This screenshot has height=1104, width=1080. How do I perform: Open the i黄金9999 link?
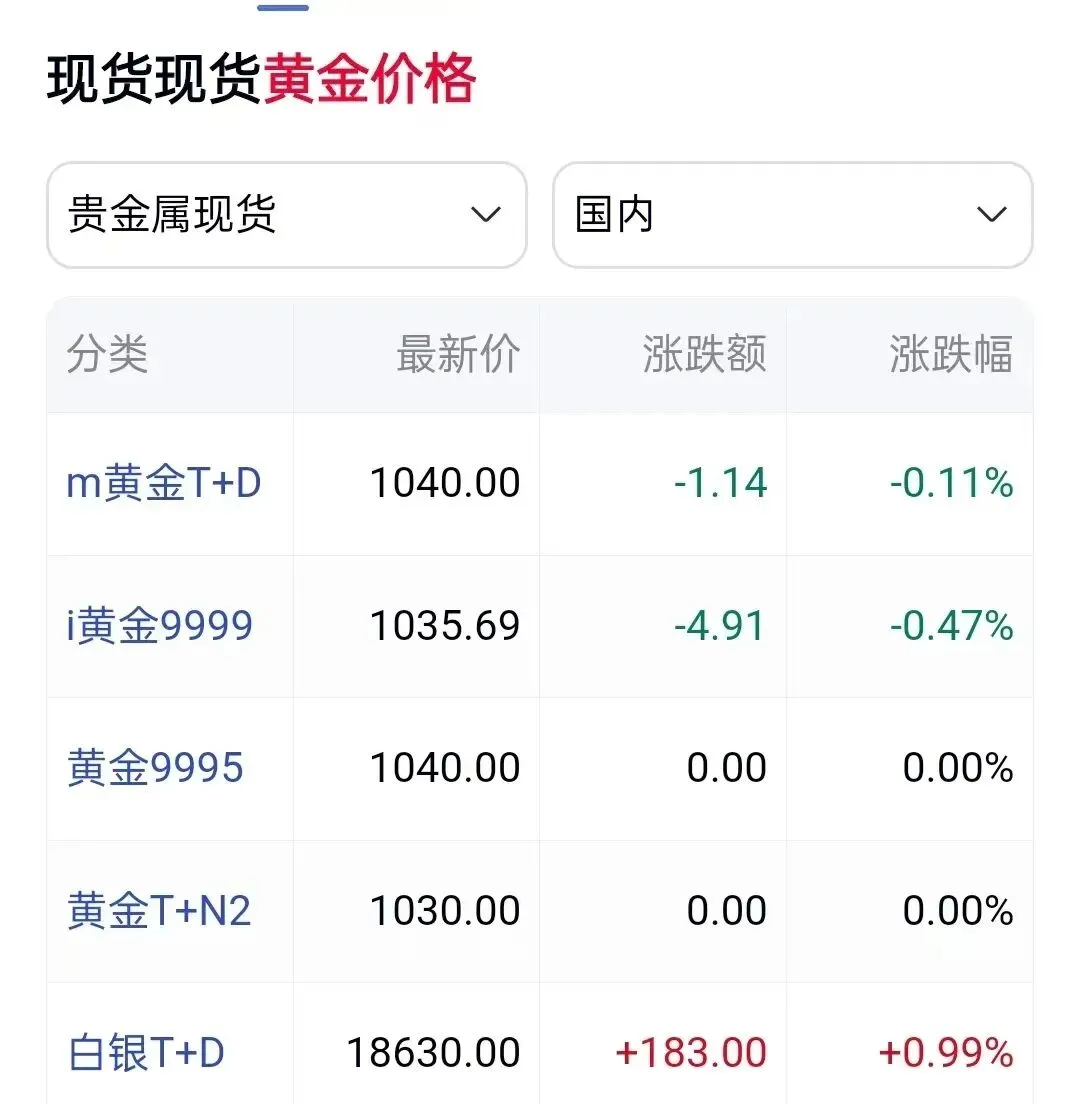click(160, 625)
